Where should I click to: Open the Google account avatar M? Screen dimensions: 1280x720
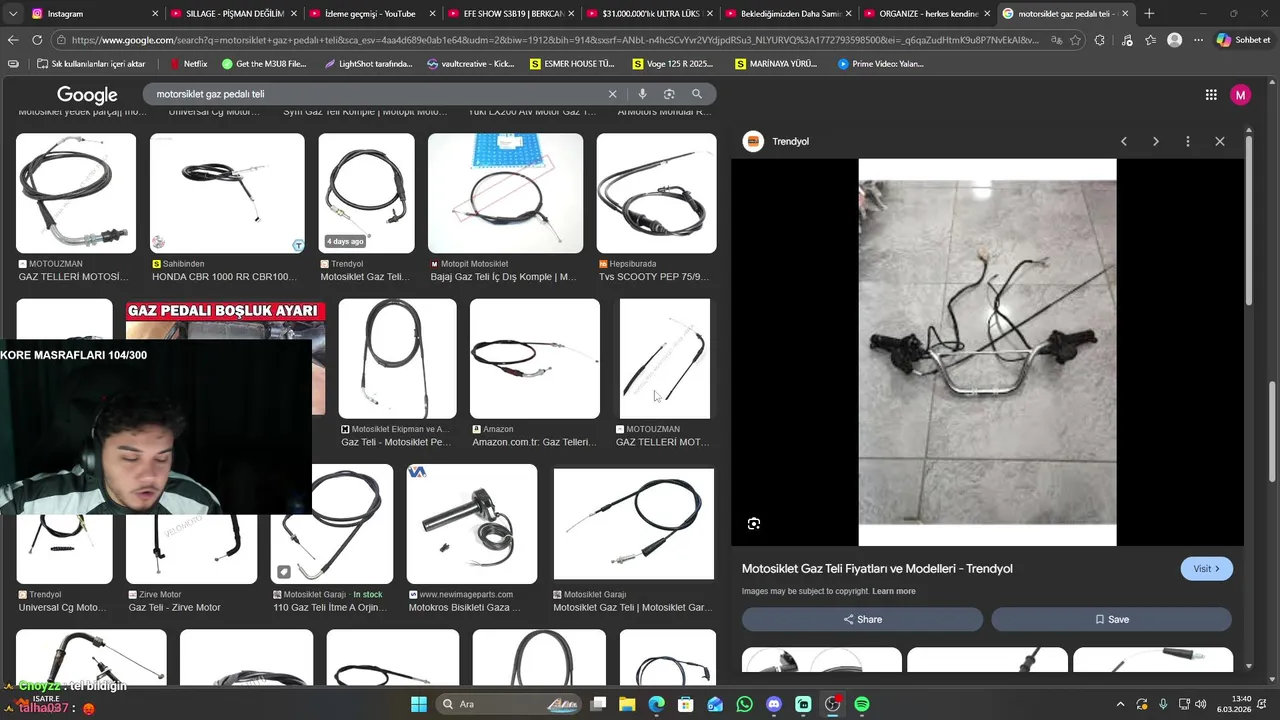click(x=1241, y=95)
